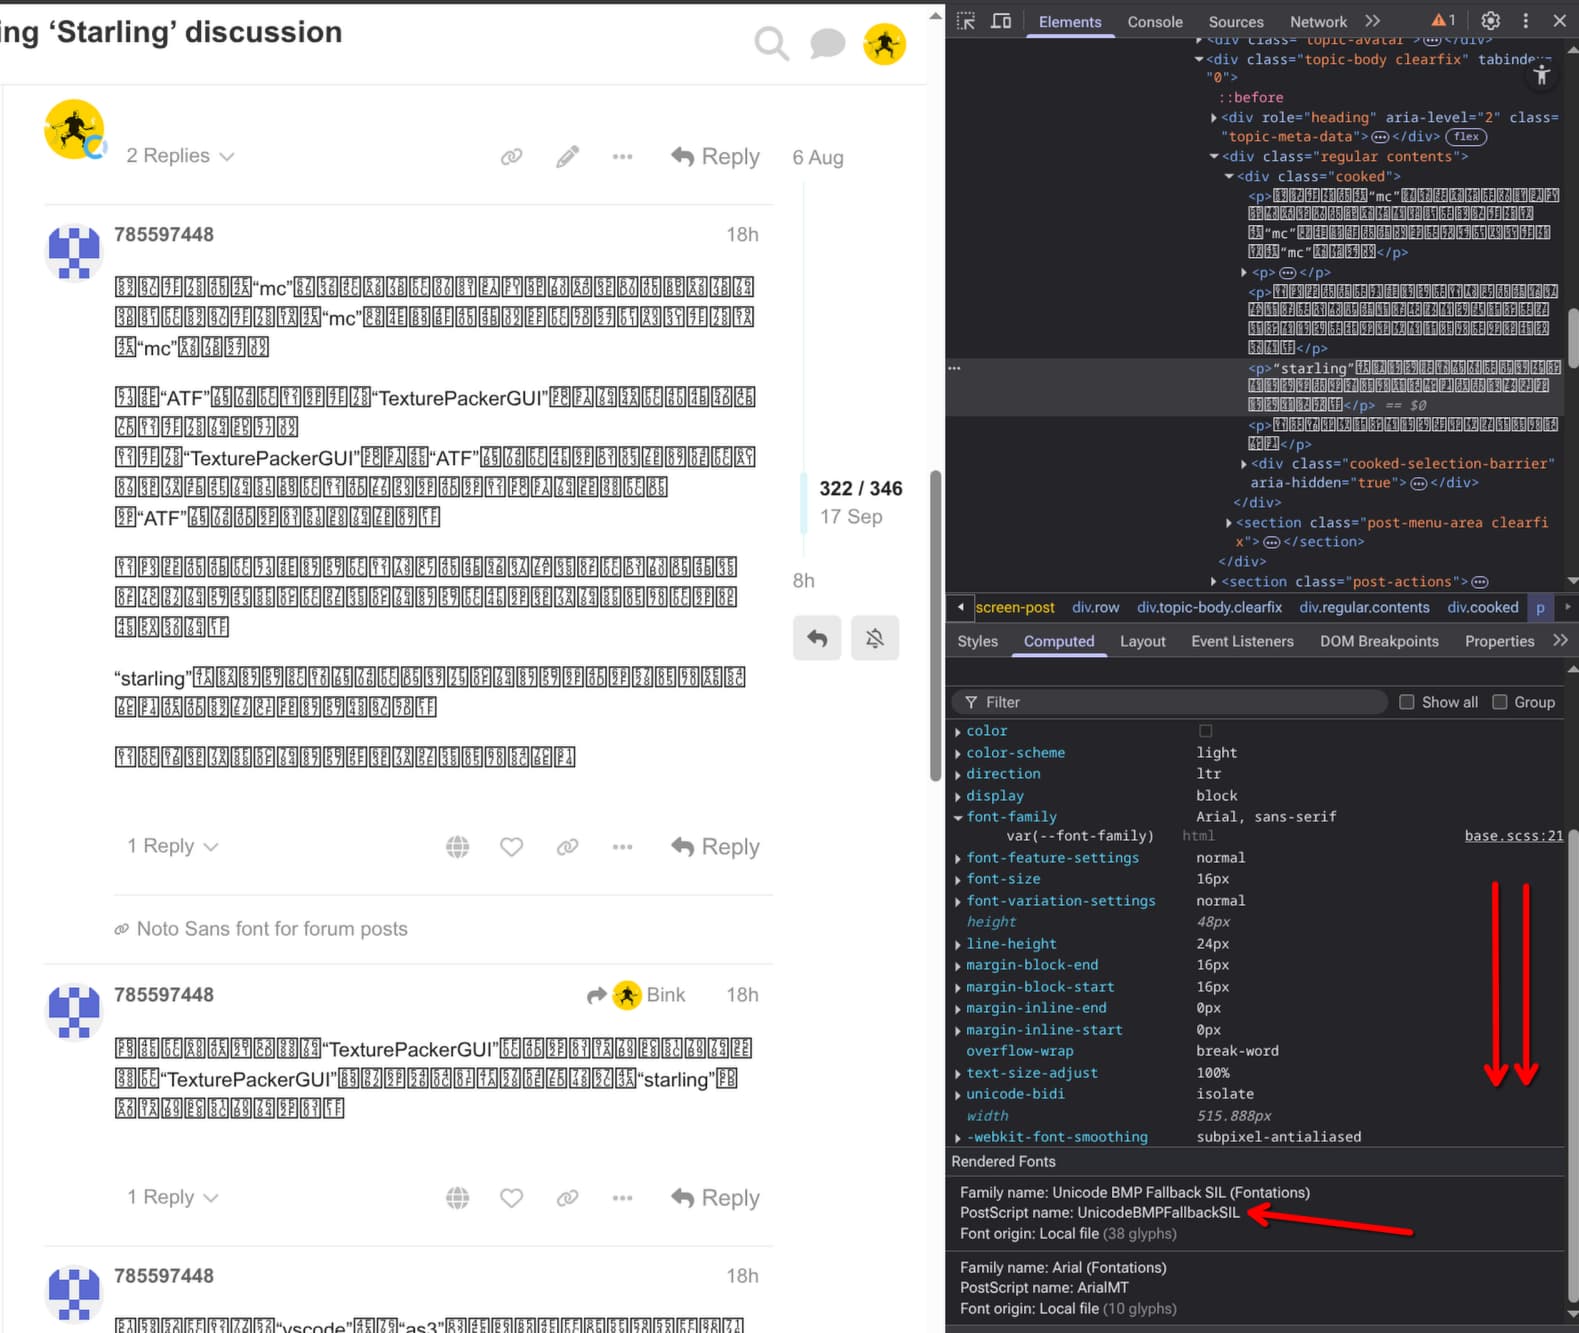Toggle the device toolbar icon
The image size is (1579, 1333).
(1001, 21)
